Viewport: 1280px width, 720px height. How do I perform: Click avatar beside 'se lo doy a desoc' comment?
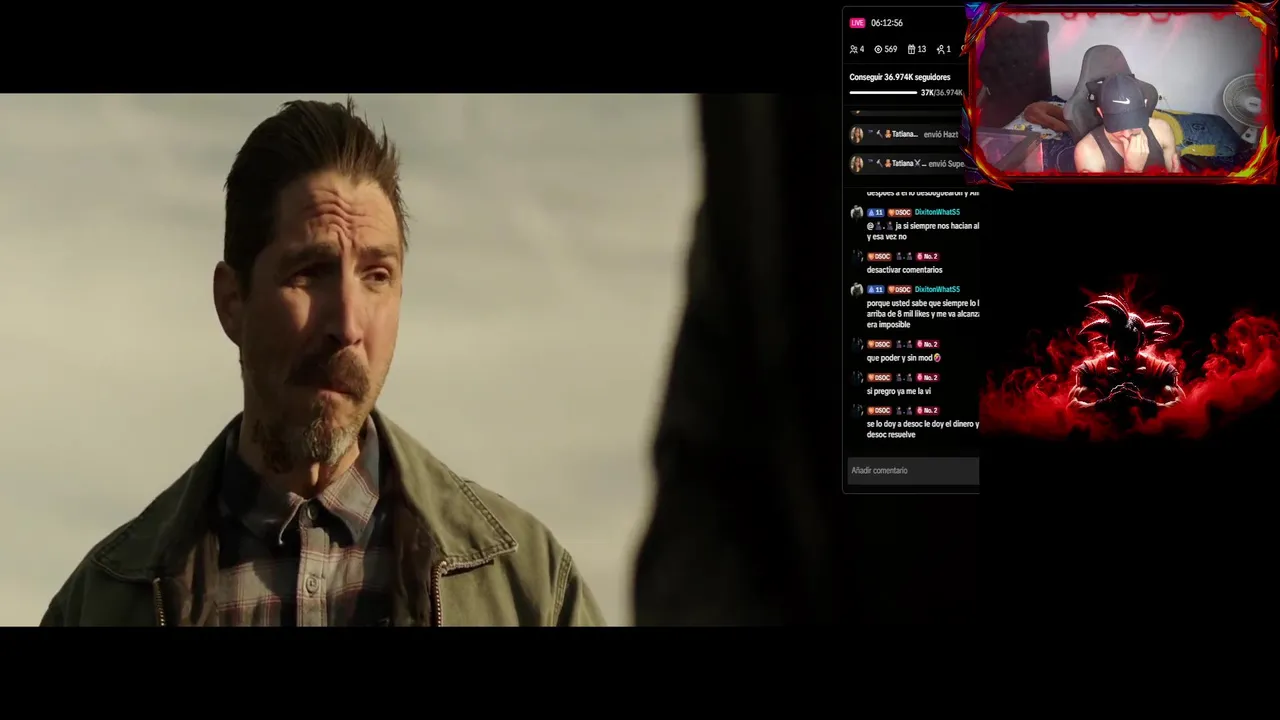(x=857, y=410)
